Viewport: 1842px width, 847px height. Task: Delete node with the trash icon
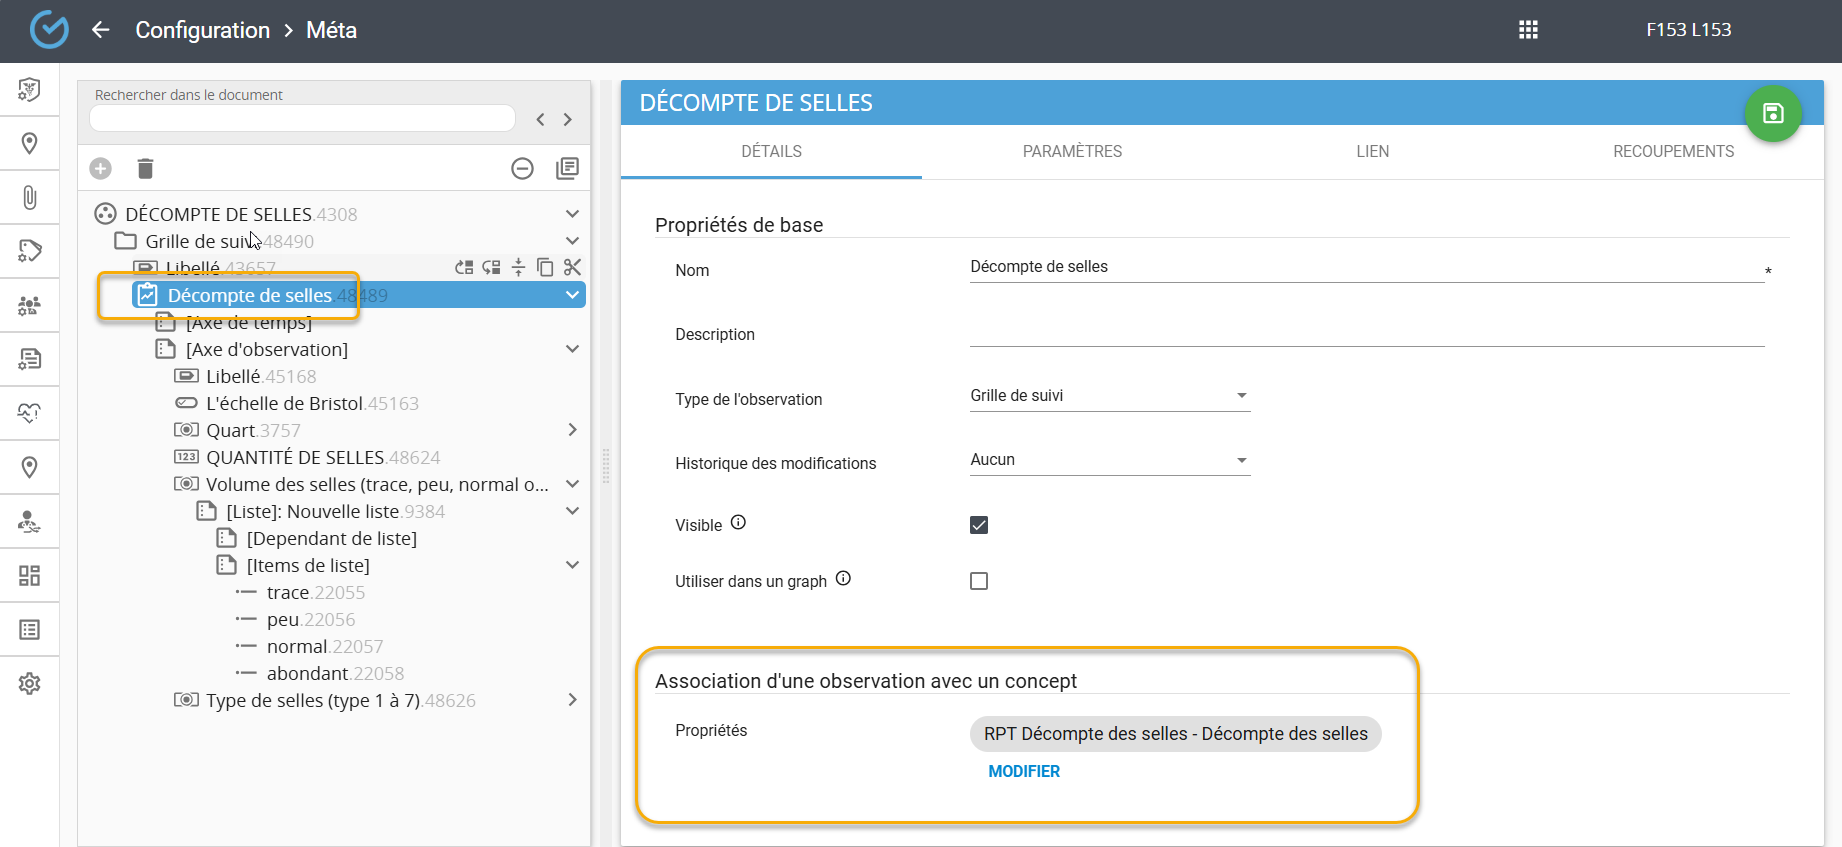point(145,169)
